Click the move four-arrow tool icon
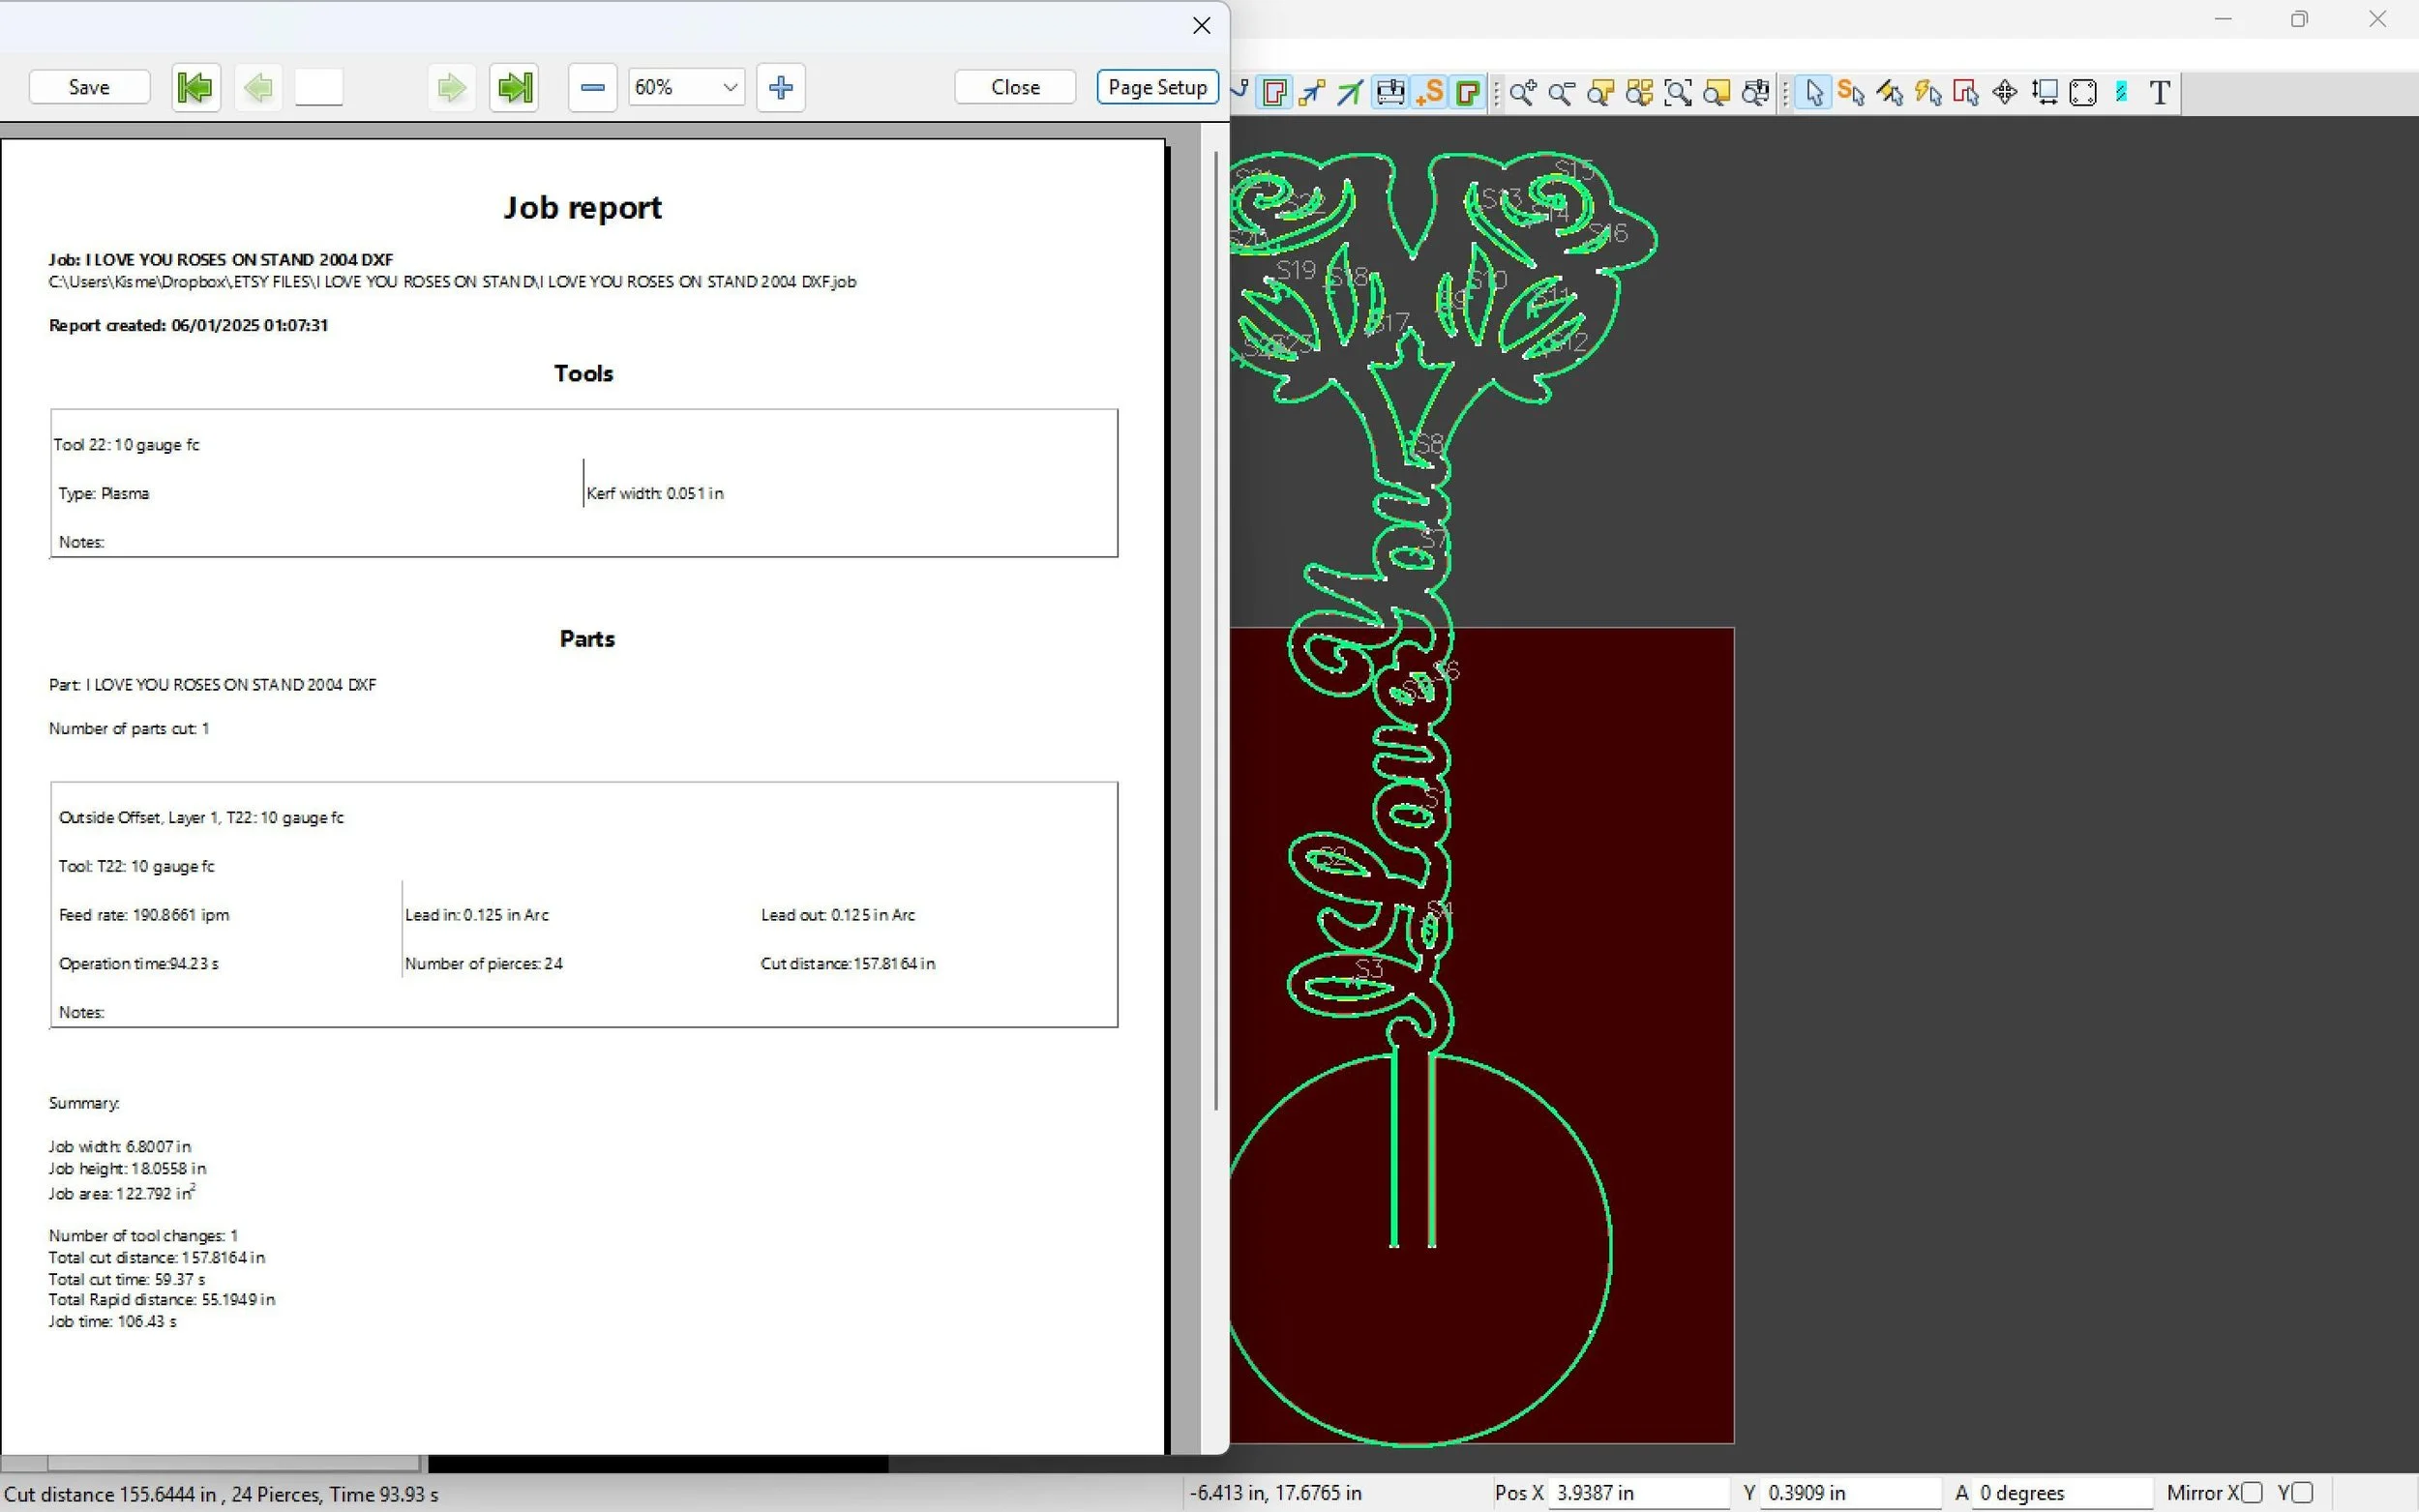 click(2005, 93)
